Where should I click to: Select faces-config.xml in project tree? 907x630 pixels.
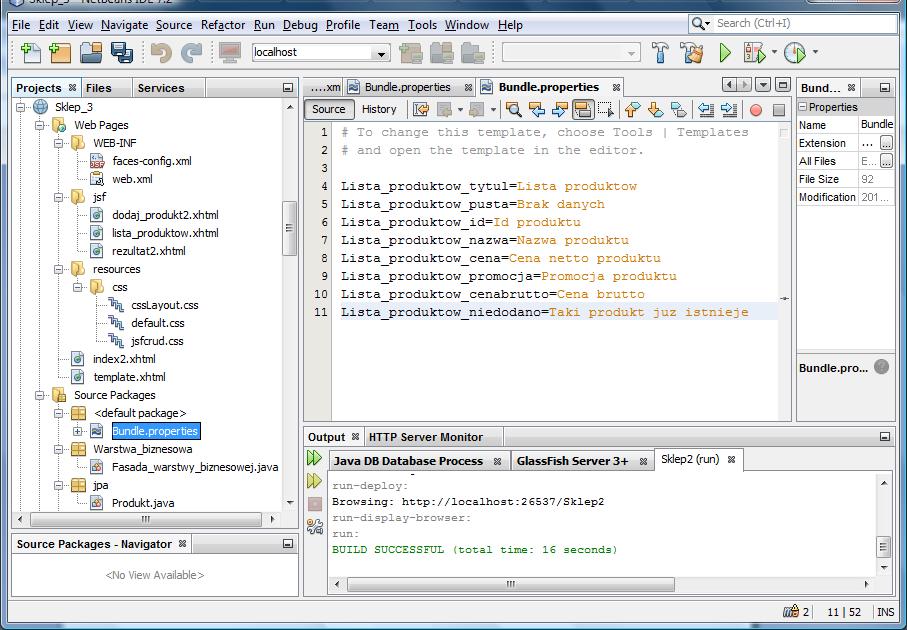(x=152, y=161)
